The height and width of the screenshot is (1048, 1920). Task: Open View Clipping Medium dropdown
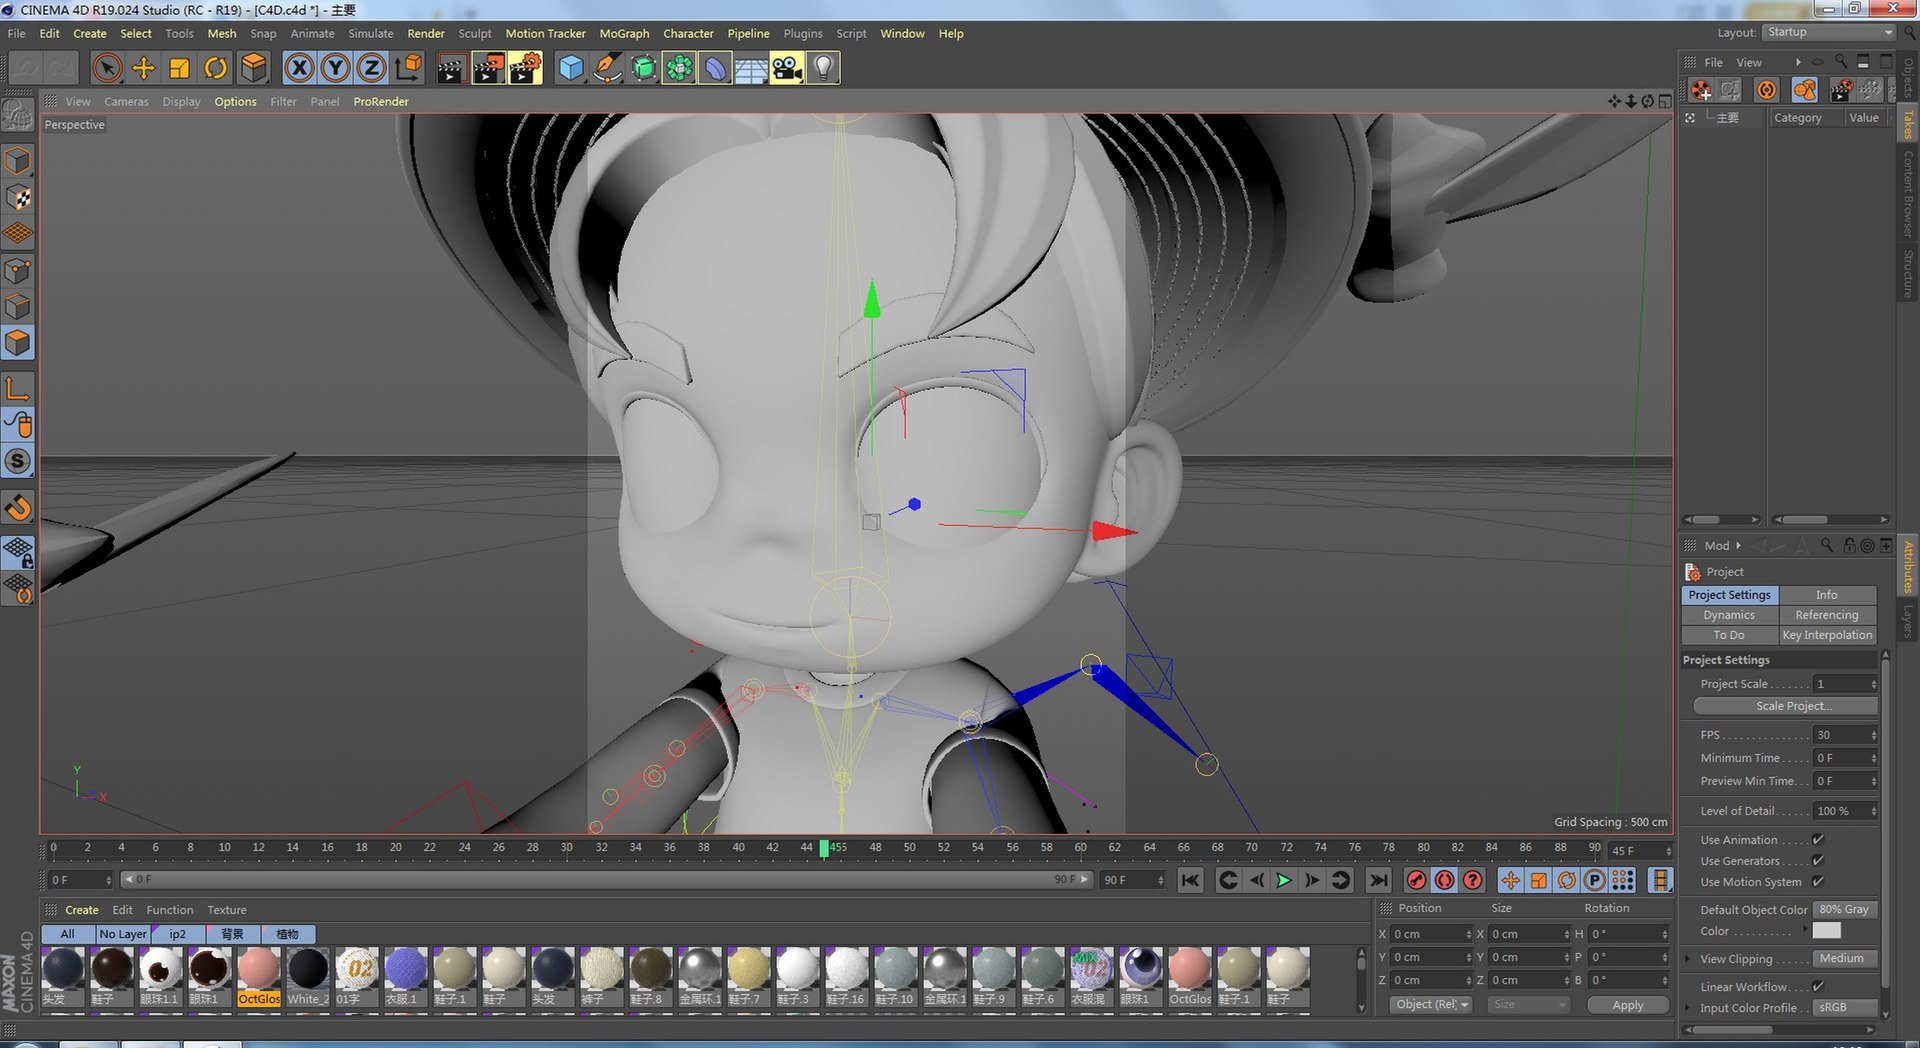coord(1846,959)
